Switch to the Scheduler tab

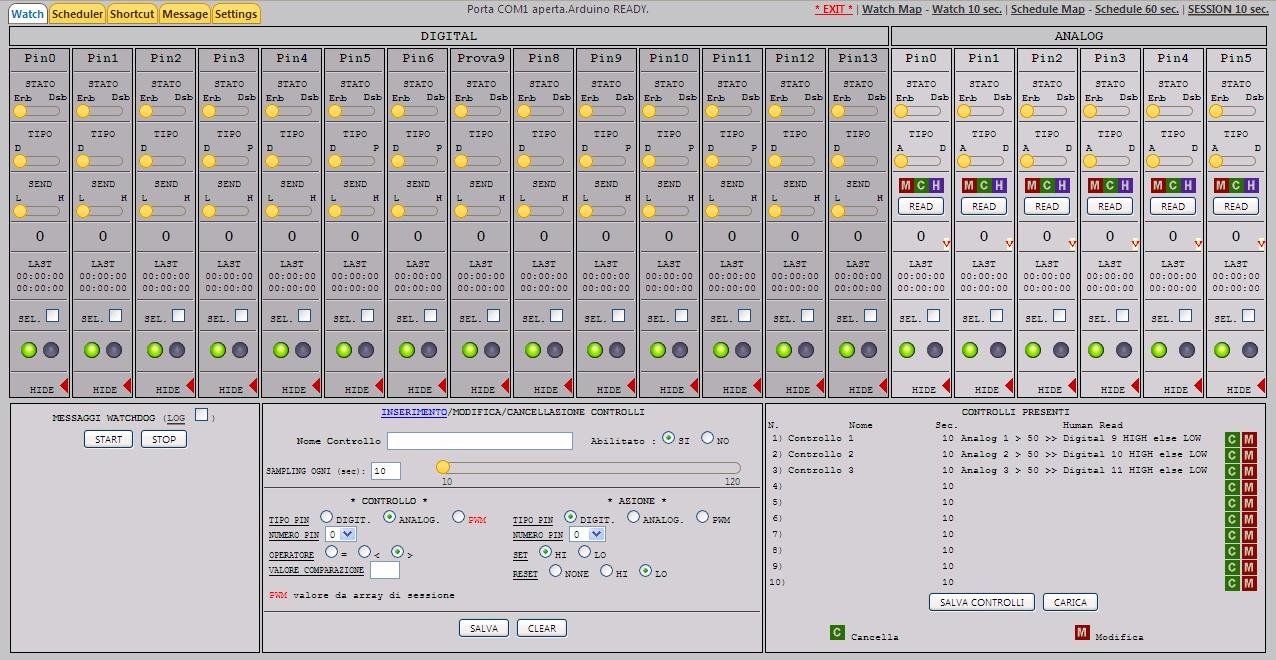pos(77,14)
